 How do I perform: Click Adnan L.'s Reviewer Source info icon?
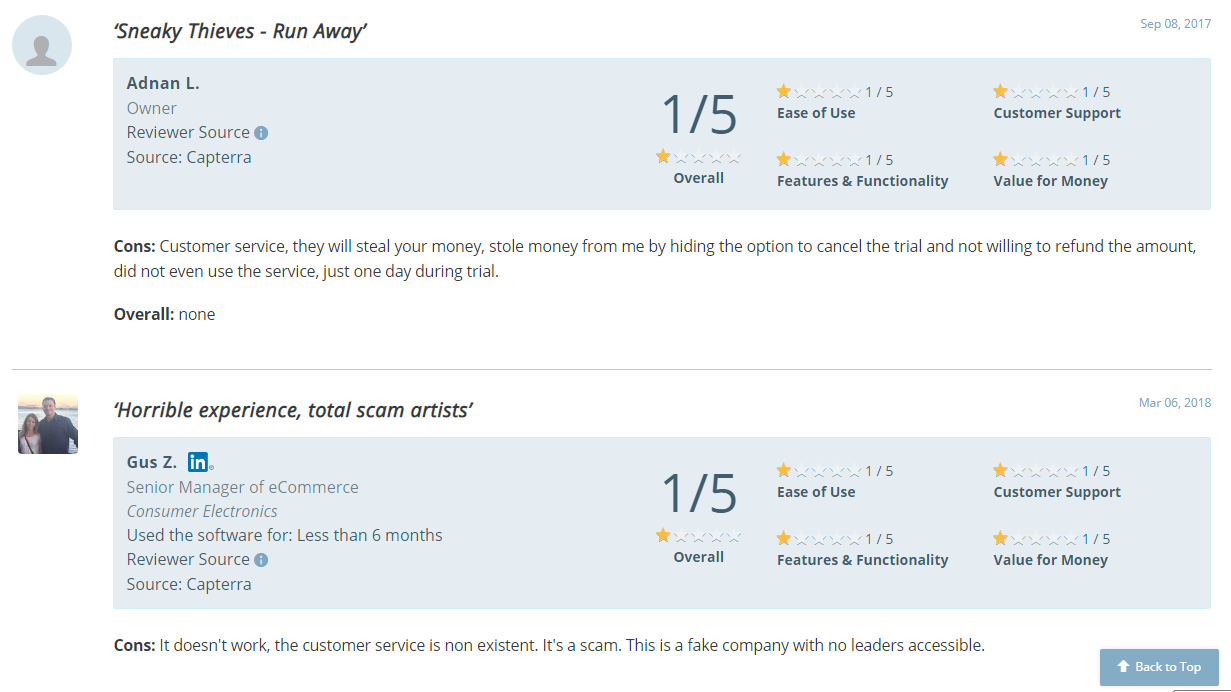tap(261, 133)
